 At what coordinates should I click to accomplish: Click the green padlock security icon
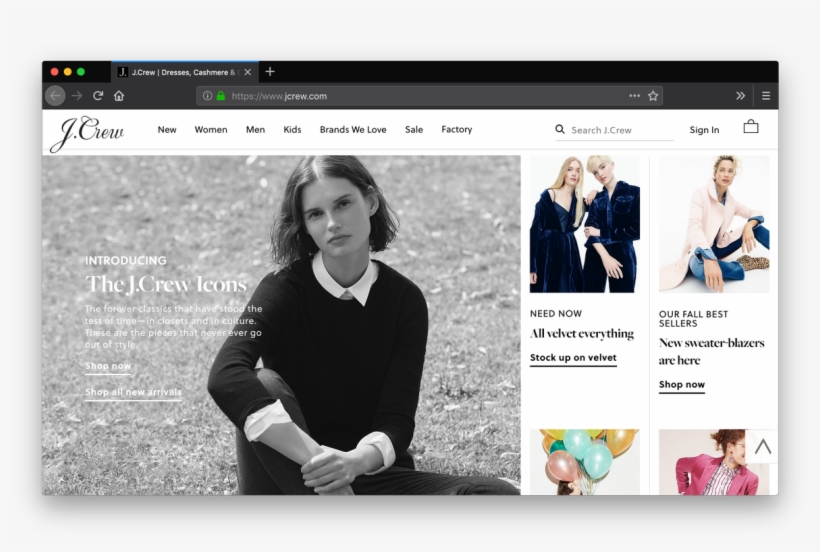coord(221,96)
